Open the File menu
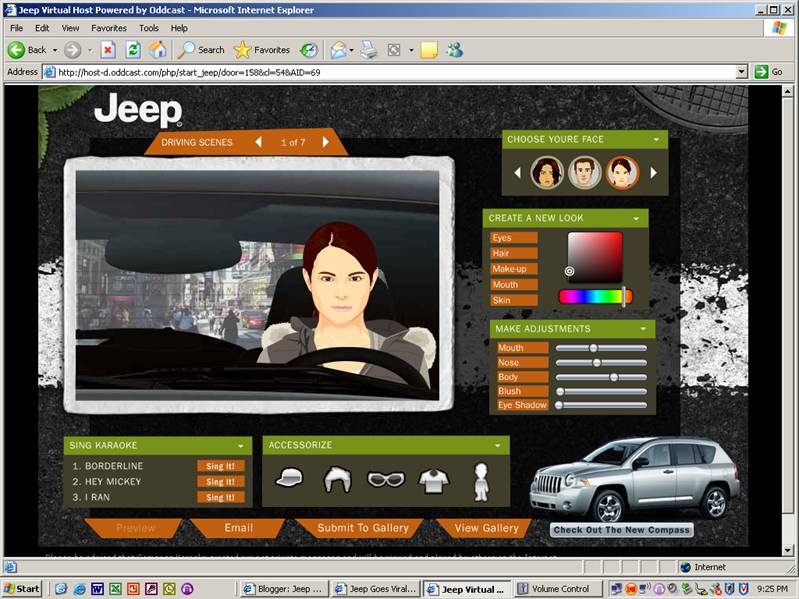 click(x=16, y=28)
